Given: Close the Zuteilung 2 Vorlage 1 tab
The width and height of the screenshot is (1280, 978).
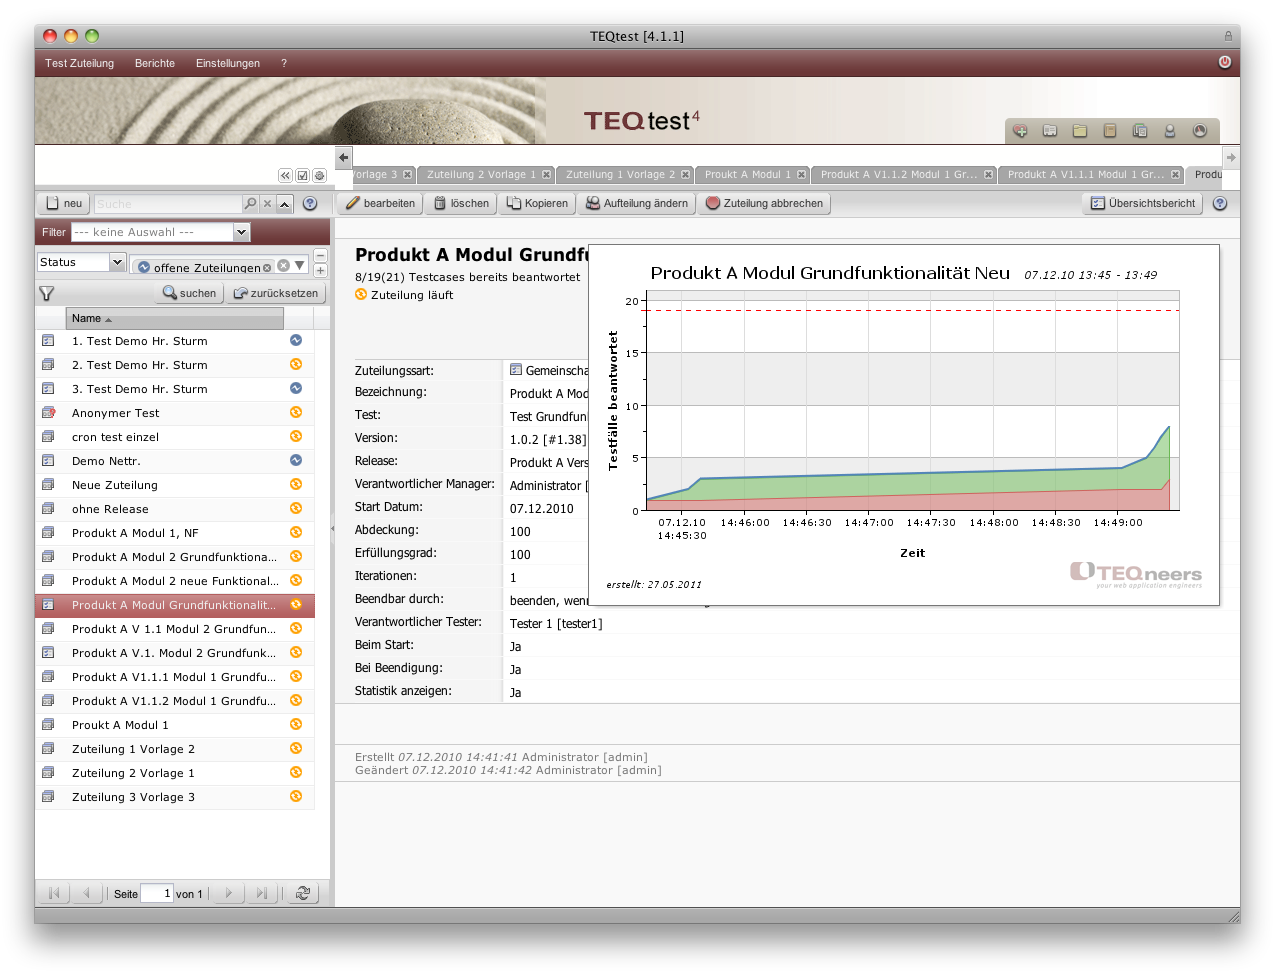Looking at the screenshot, I should pyautogui.click(x=546, y=174).
